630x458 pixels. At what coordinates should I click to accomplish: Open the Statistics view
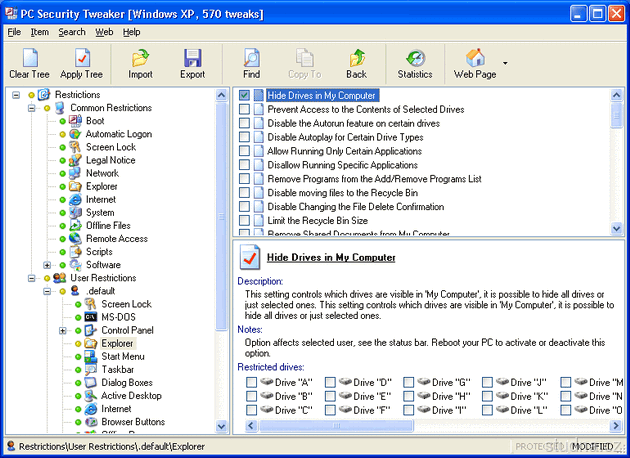click(x=415, y=58)
